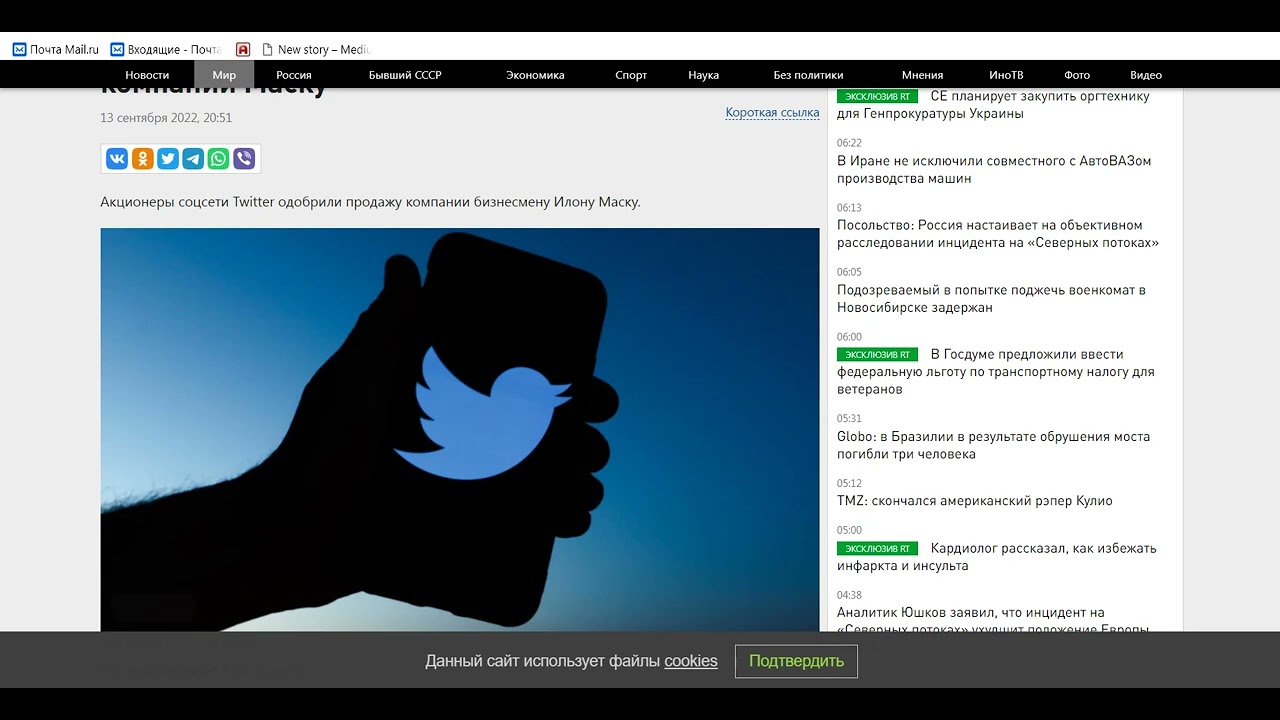The width and height of the screenshot is (1280, 720).
Task: Open Видео section
Action: pyautogui.click(x=1146, y=75)
